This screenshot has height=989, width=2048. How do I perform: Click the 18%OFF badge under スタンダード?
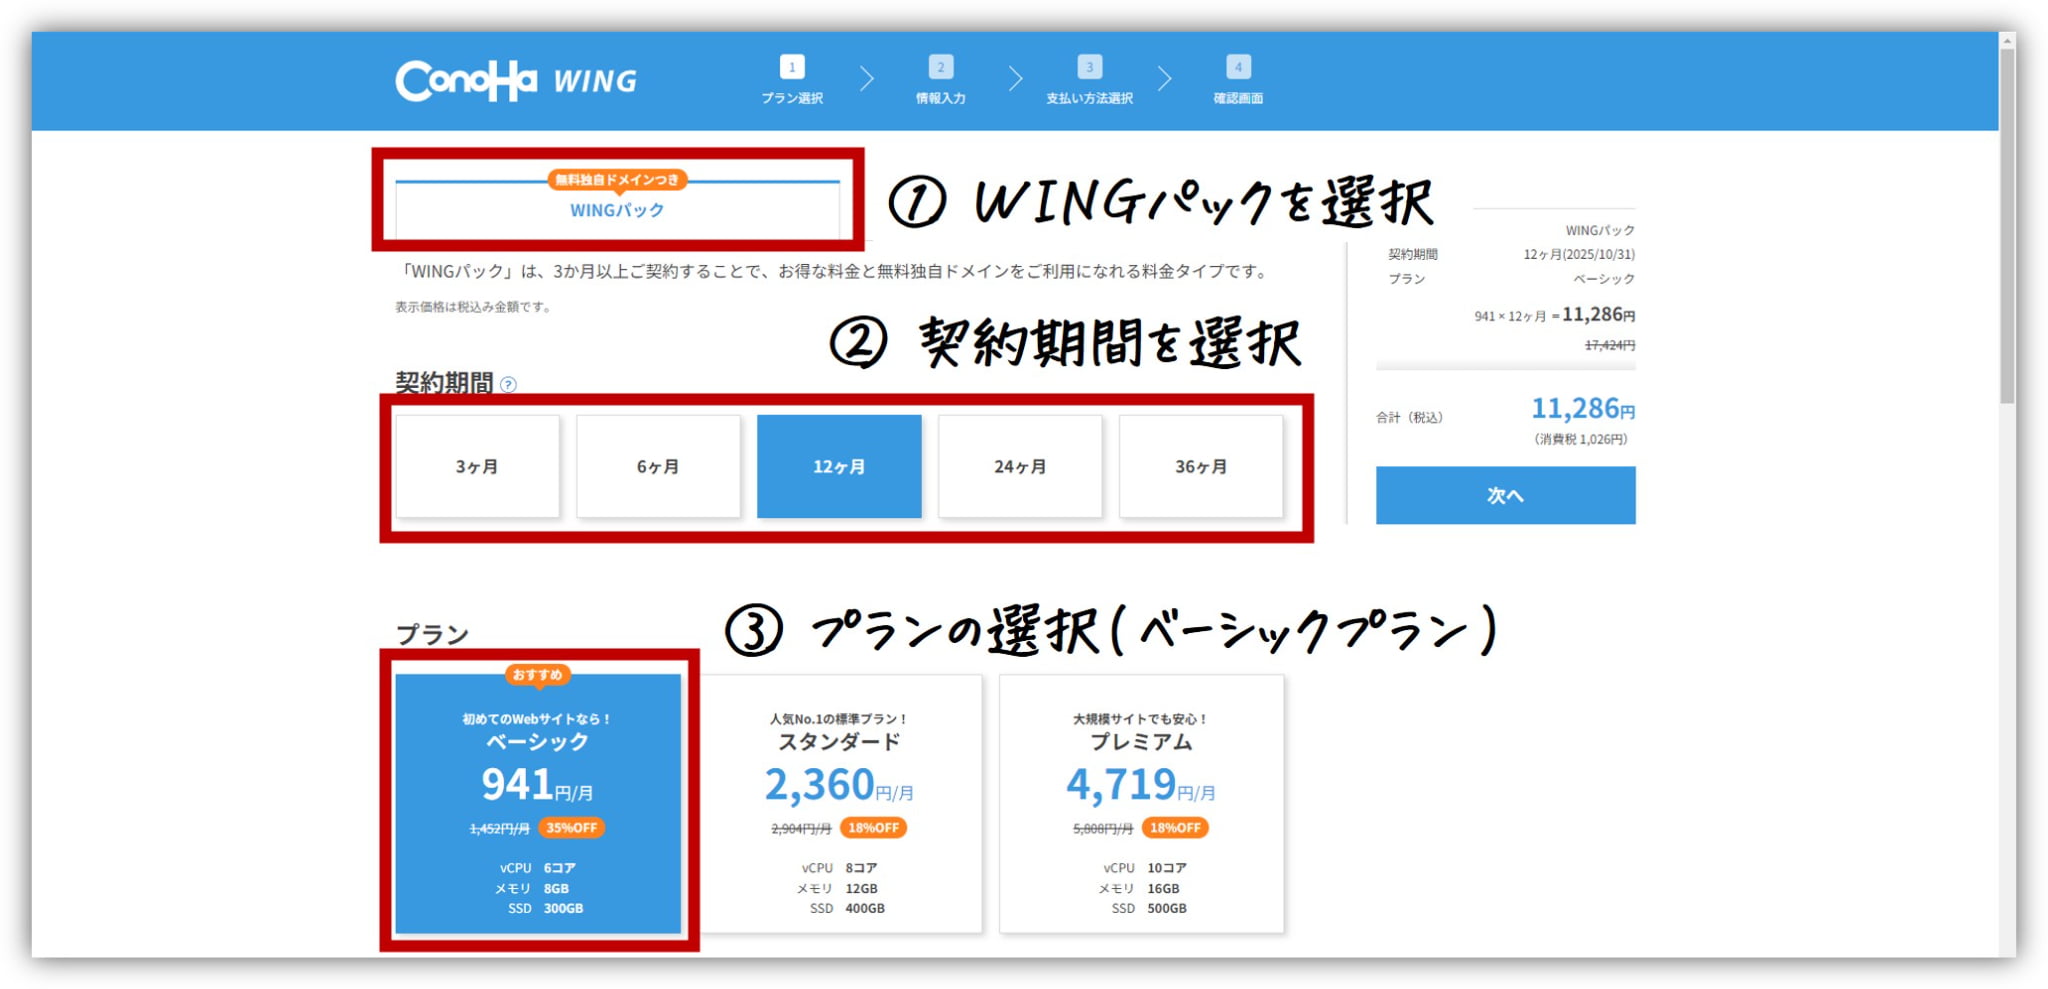873,828
